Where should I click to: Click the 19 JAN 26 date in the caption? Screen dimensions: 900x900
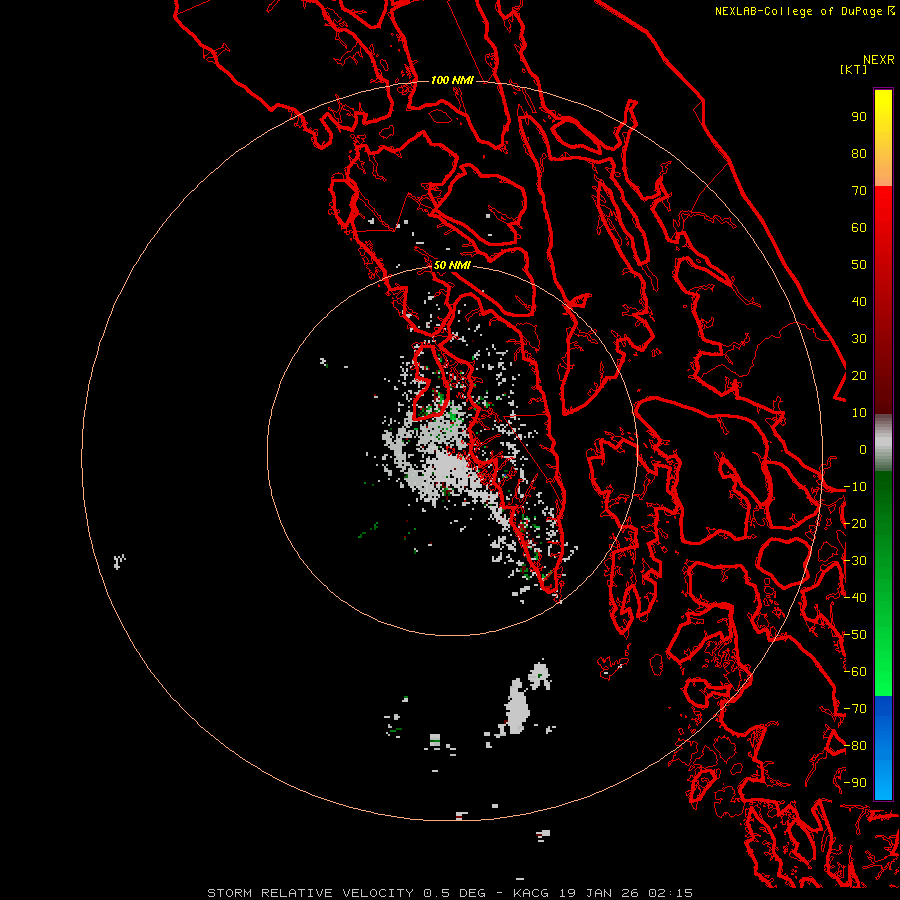click(x=599, y=893)
